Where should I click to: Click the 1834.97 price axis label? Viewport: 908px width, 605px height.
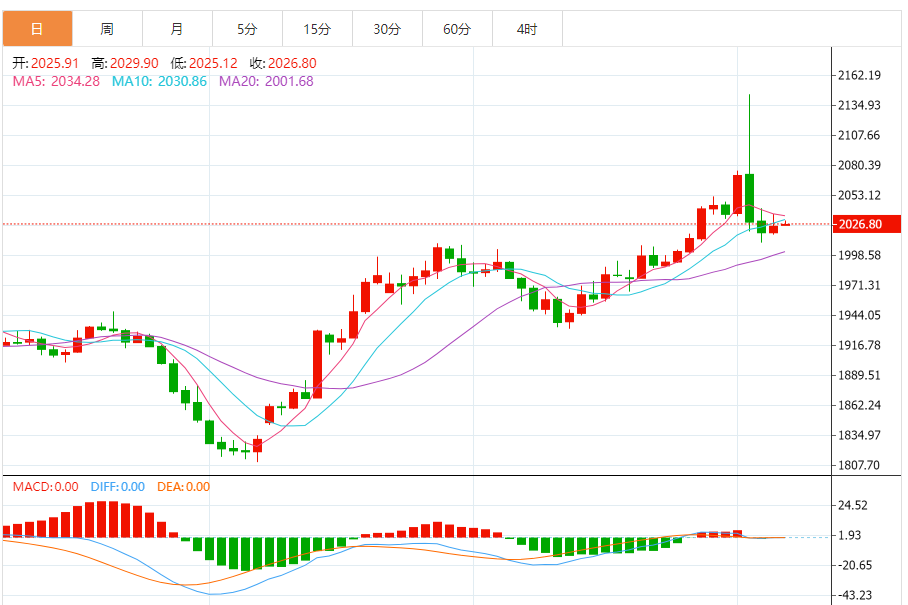(859, 435)
